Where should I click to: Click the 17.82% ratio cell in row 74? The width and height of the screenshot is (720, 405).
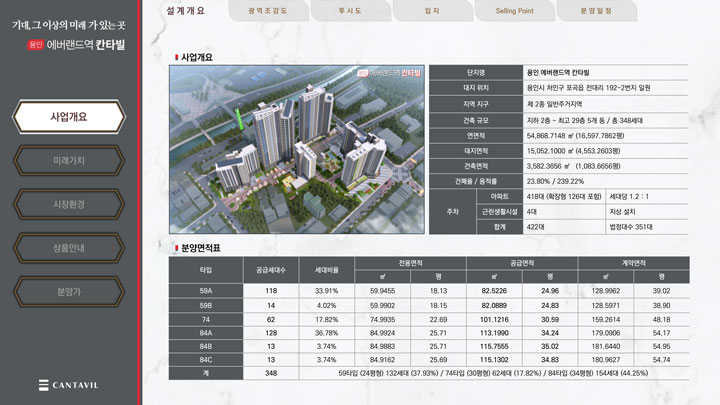pos(326,320)
